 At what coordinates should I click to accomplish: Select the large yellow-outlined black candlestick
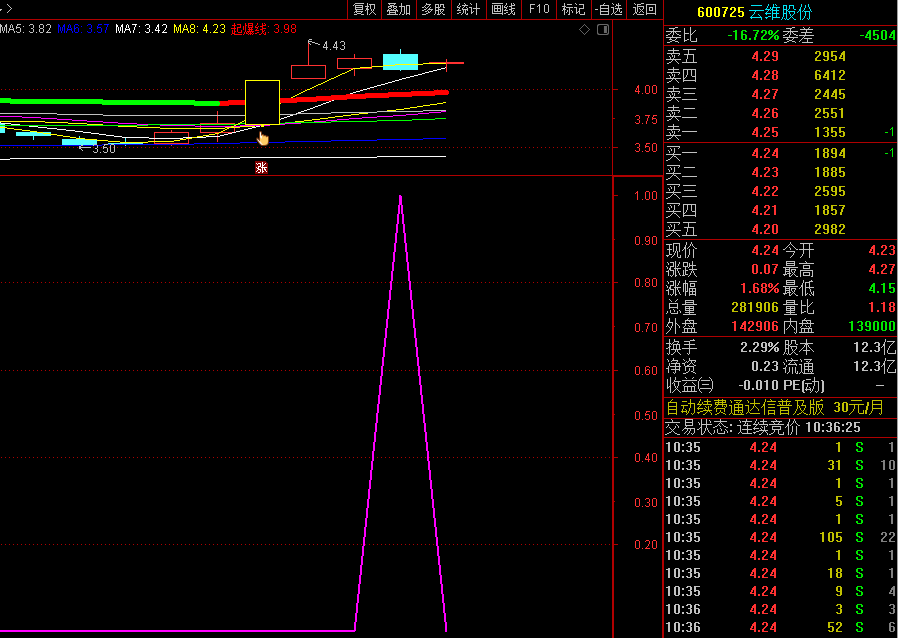(x=262, y=102)
